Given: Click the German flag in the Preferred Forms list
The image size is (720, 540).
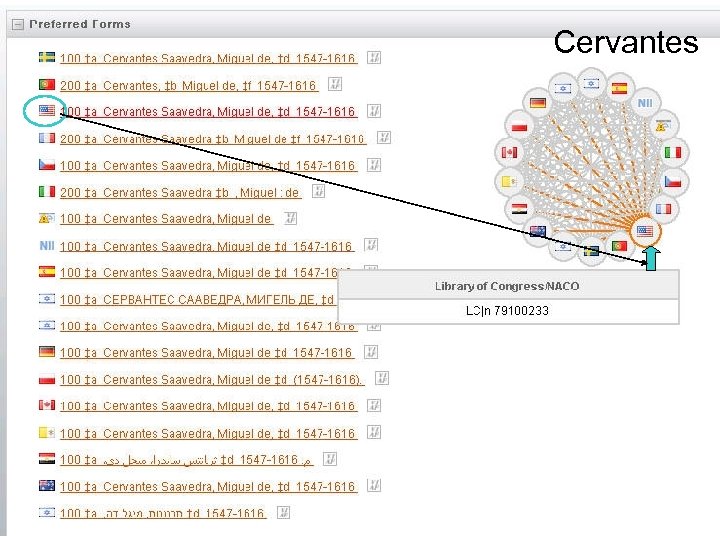Looking at the screenshot, I should [x=47, y=352].
